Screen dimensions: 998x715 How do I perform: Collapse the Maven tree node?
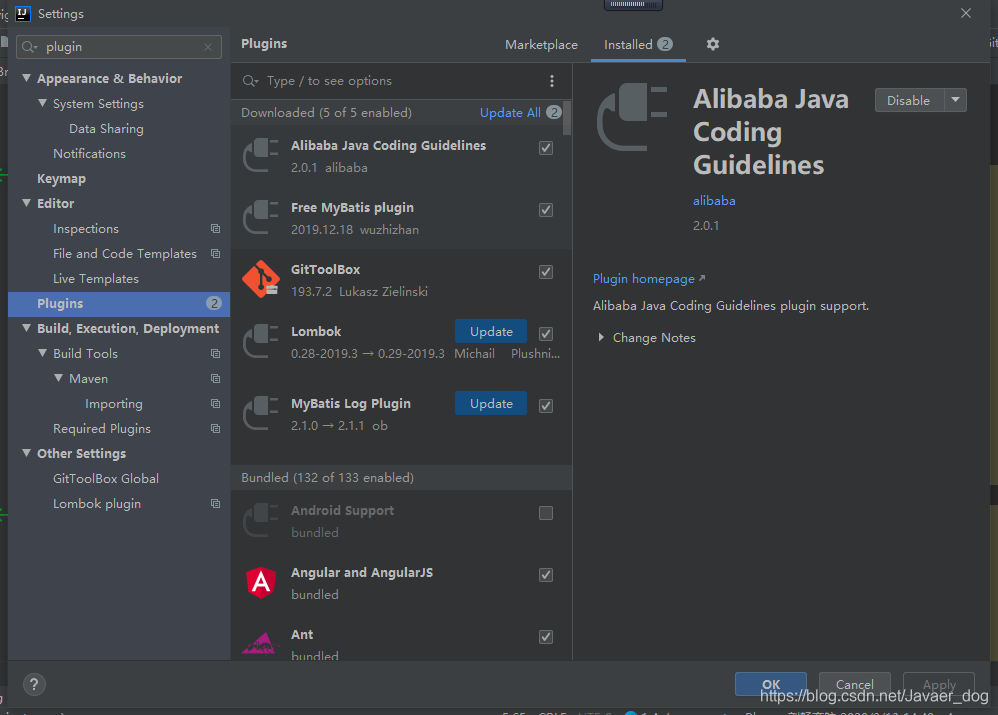(58, 378)
